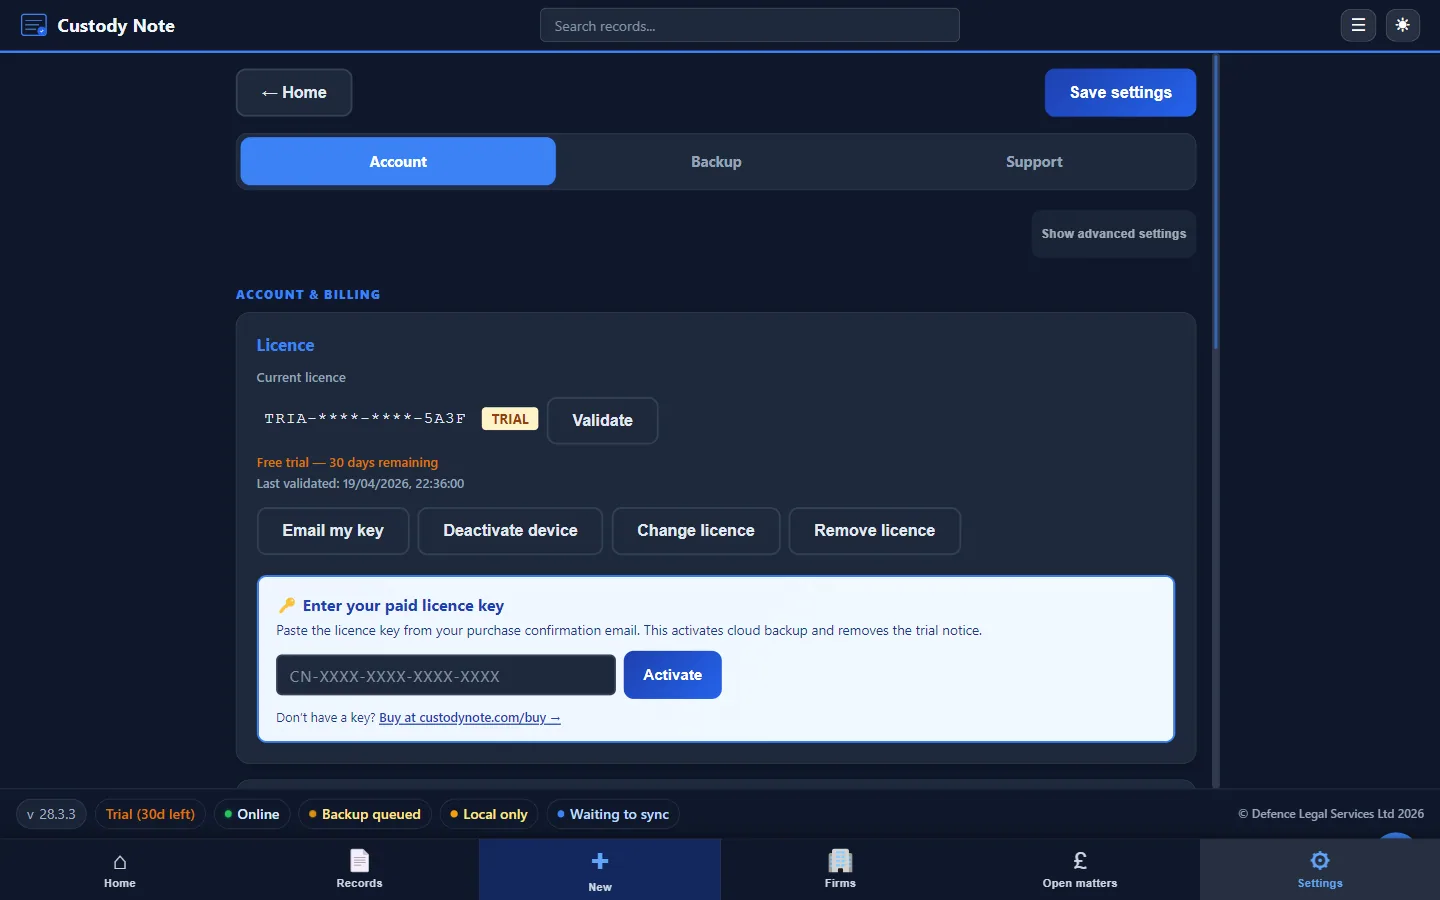Open Records from the bottom navigation
The image size is (1440, 900).
[x=360, y=870]
